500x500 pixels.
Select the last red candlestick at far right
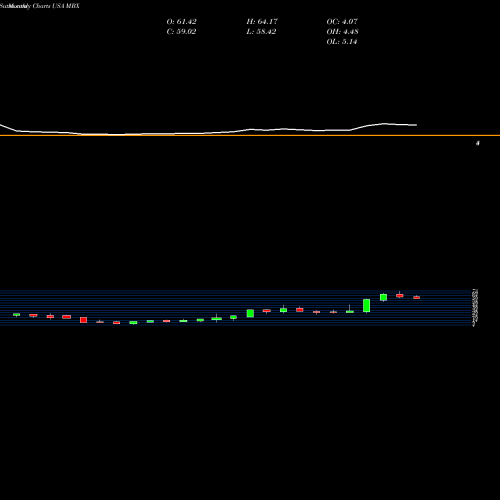[x=416, y=297]
